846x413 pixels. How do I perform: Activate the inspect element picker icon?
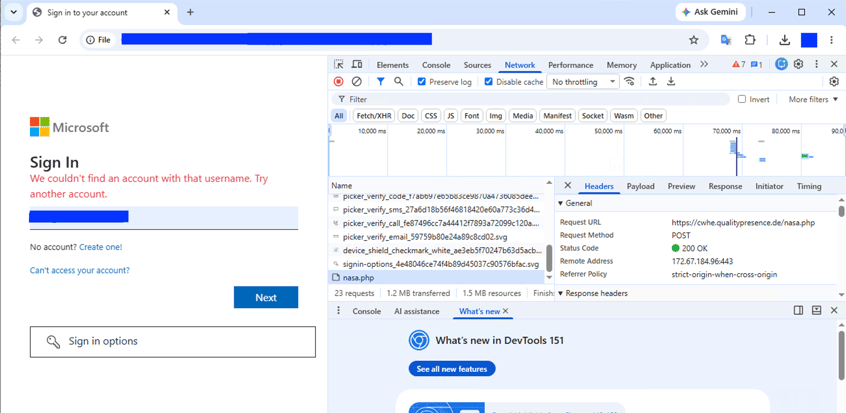[x=339, y=65]
